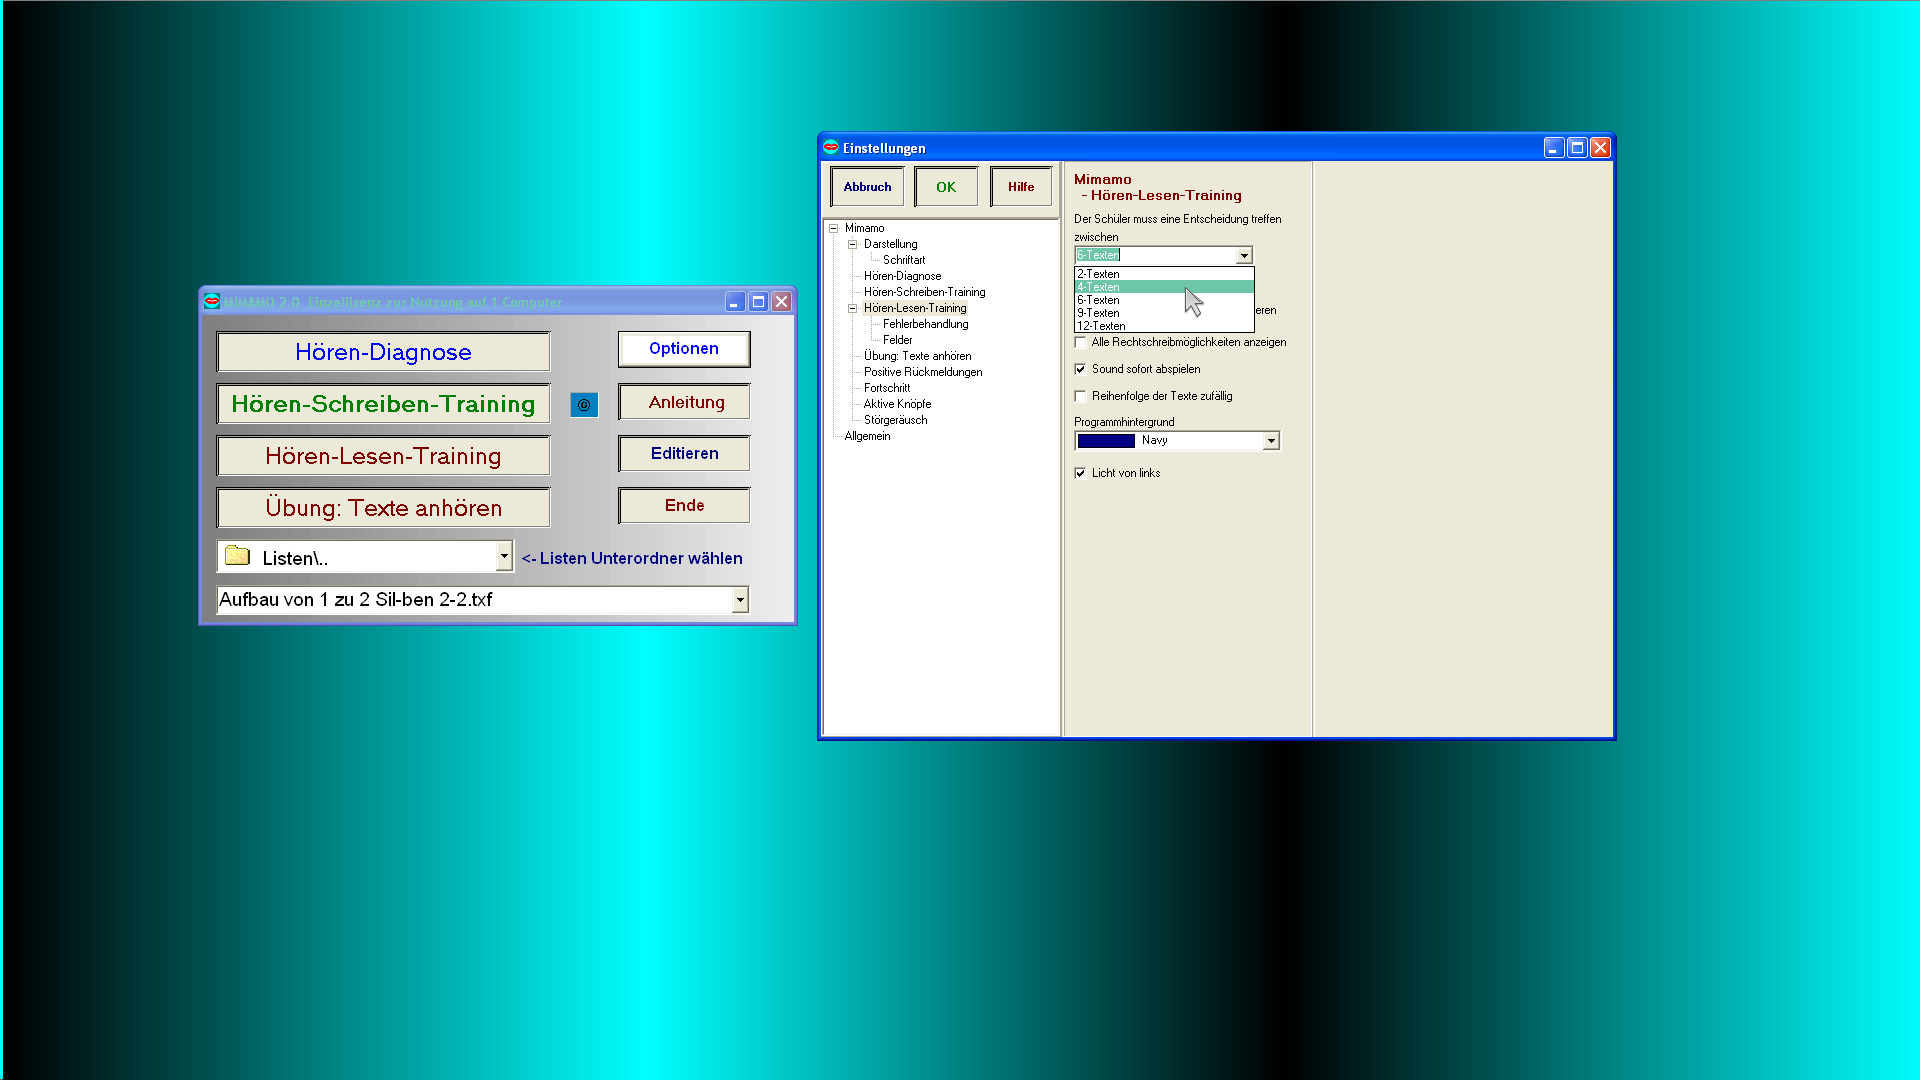Screen dimensions: 1920x1080
Task: Select 12-Texten in the open list
Action: coord(1101,326)
